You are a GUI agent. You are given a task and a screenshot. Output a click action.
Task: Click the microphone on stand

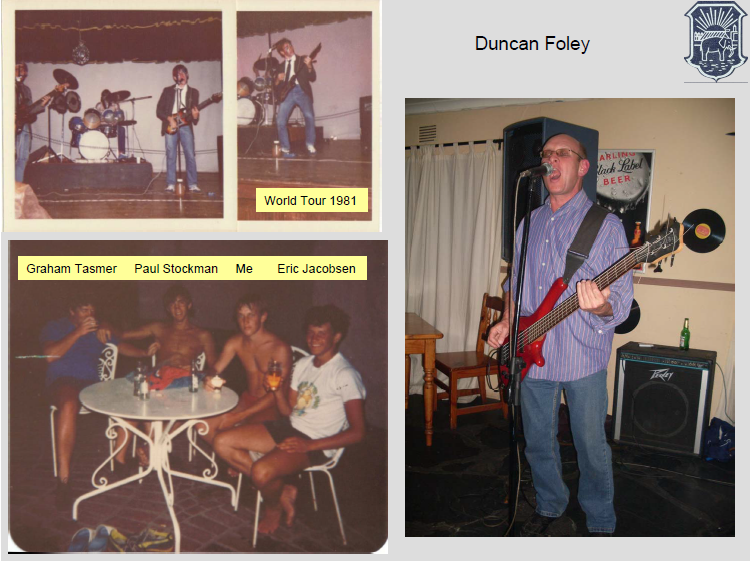point(538,170)
